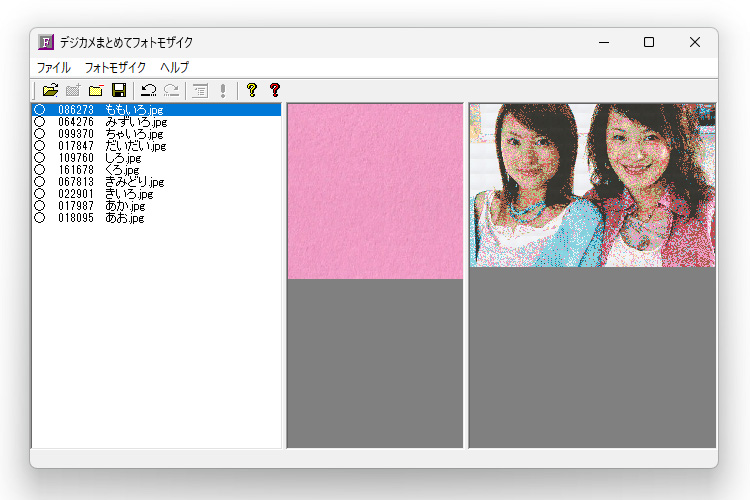750x500 pixels.
Task: Click the app icon in the title bar
Action: tap(46, 42)
